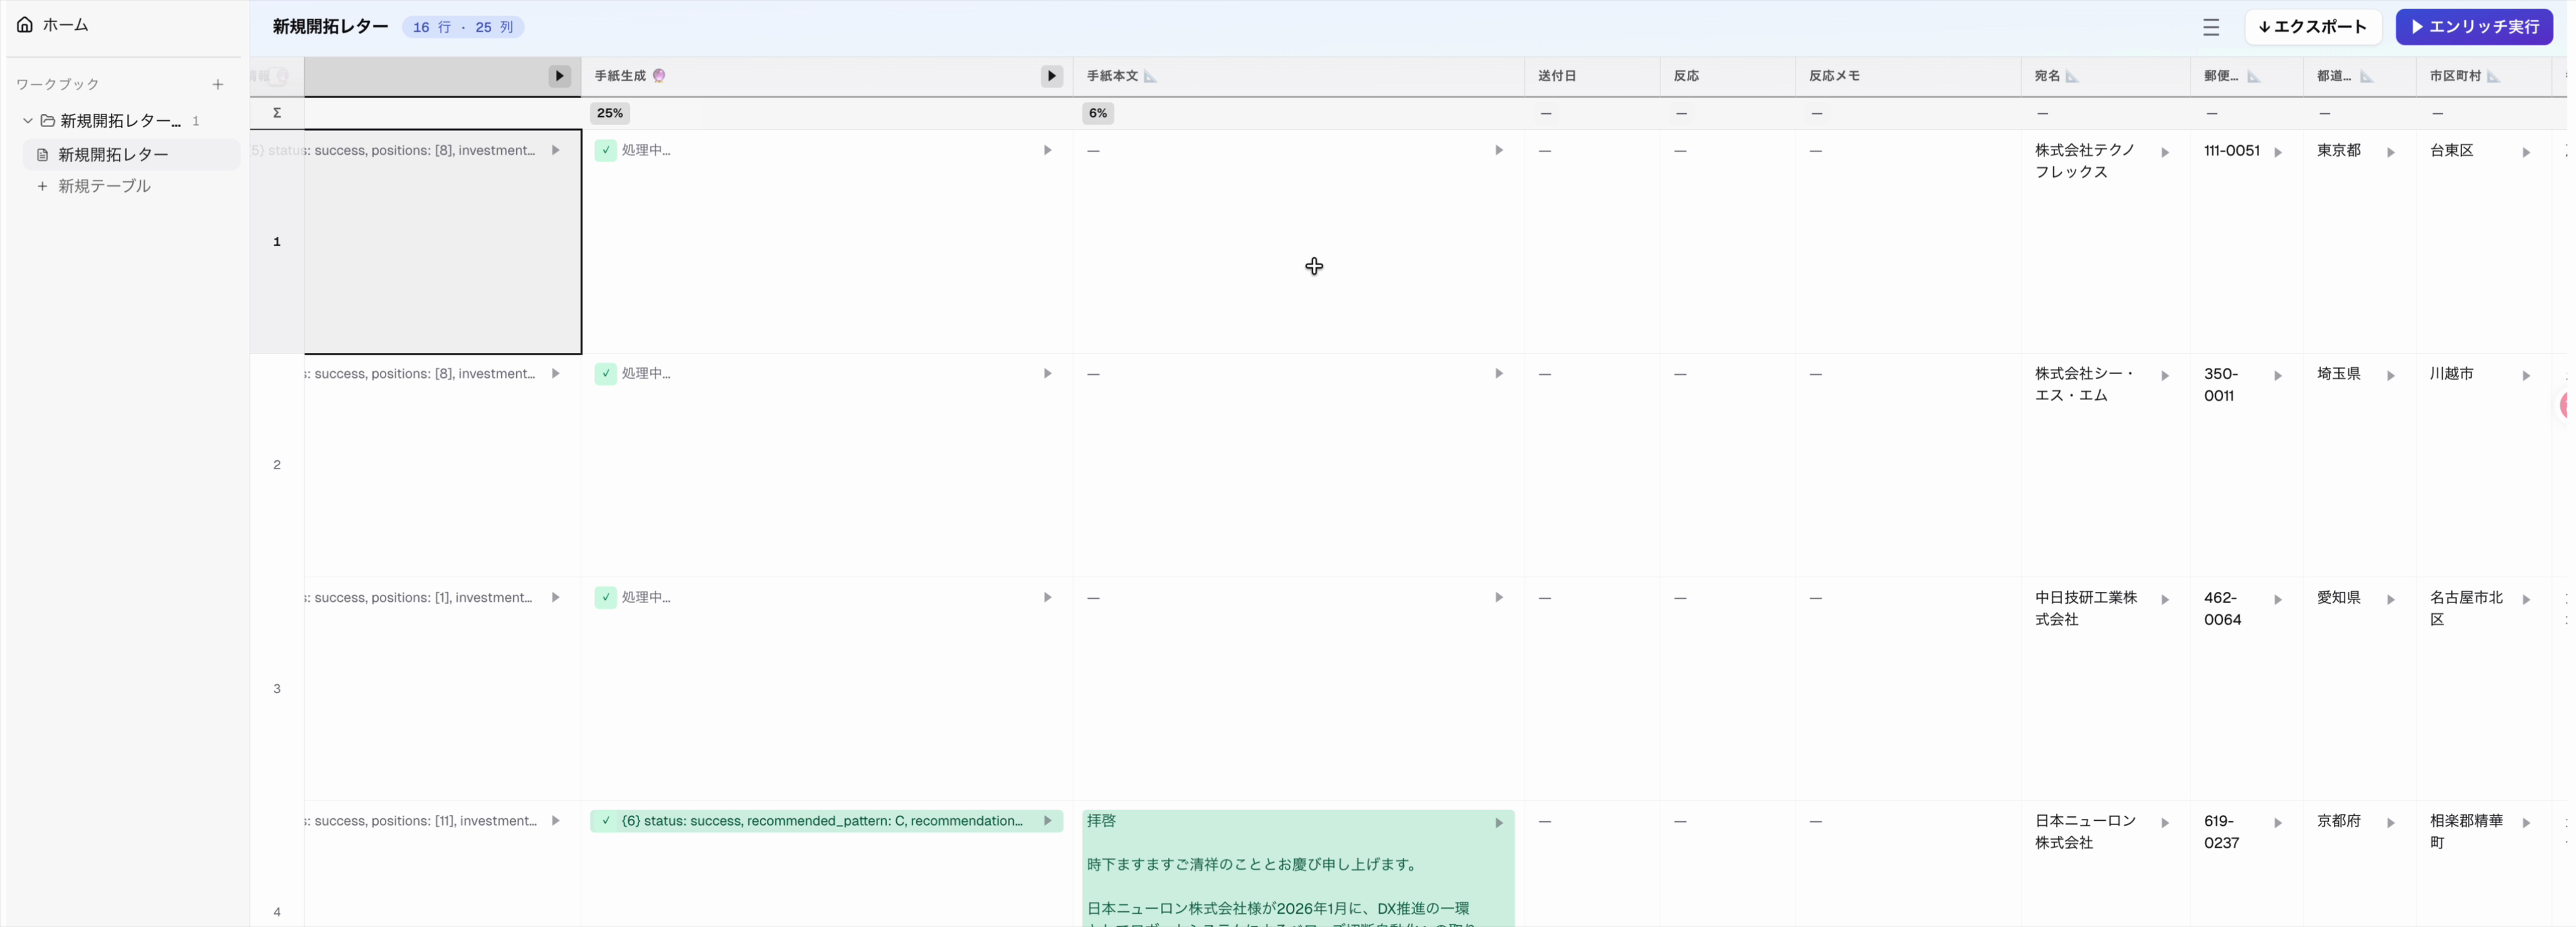Expand the 株式会社テクノフレックス cell arrow
This screenshot has width=2576, height=927.
(2165, 153)
